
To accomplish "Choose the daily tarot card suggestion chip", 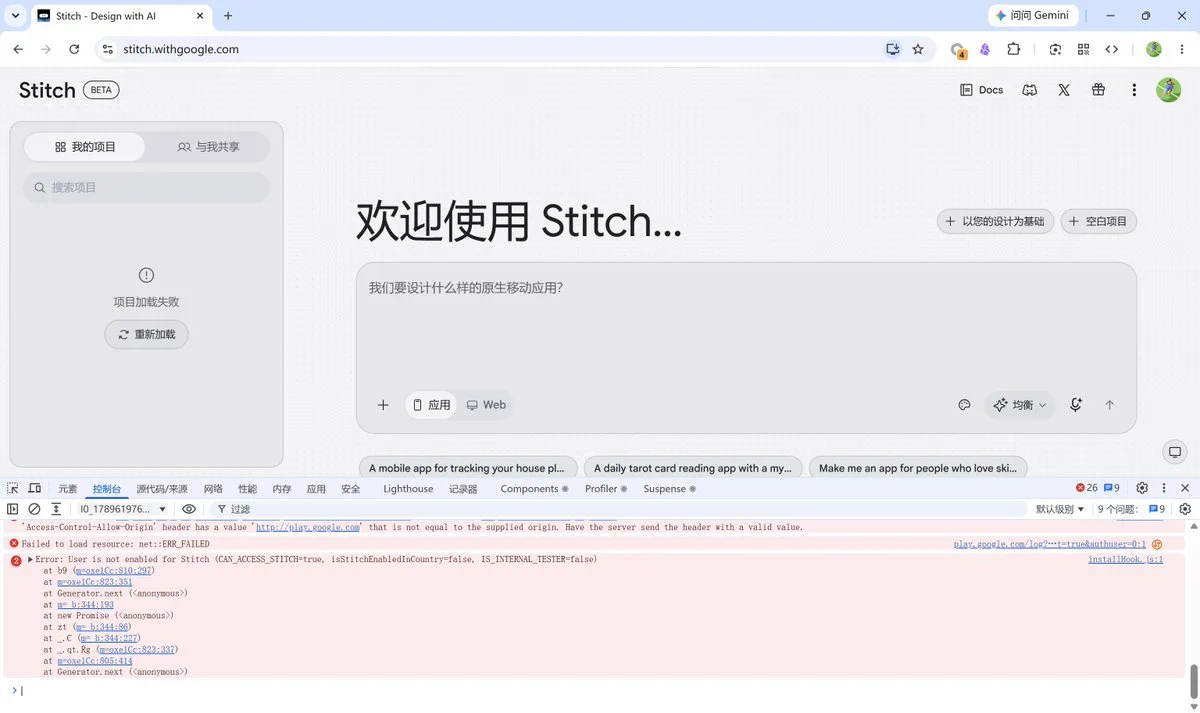I will (693, 467).
